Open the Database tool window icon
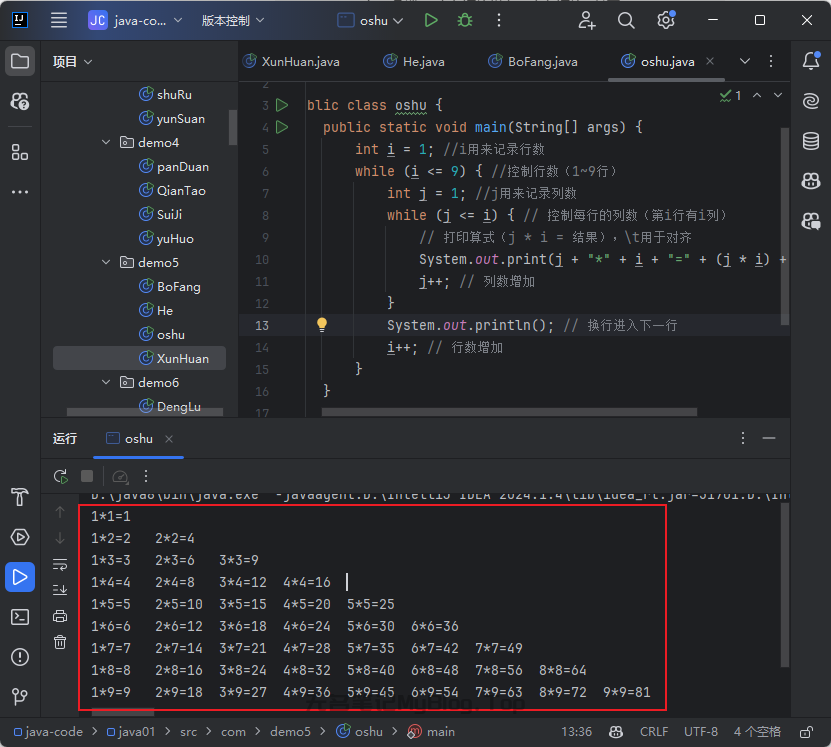Screen dimensions: 831x747 (811, 141)
